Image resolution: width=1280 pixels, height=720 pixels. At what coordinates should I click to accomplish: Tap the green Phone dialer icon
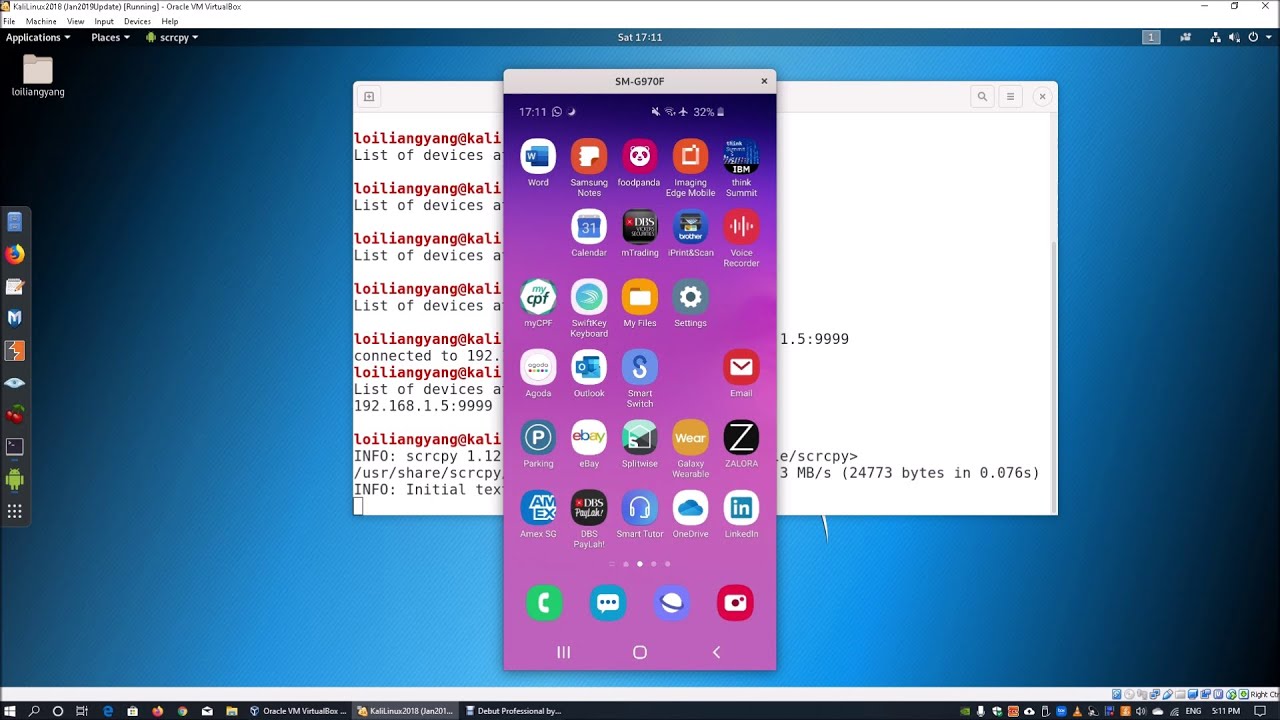pyautogui.click(x=544, y=603)
